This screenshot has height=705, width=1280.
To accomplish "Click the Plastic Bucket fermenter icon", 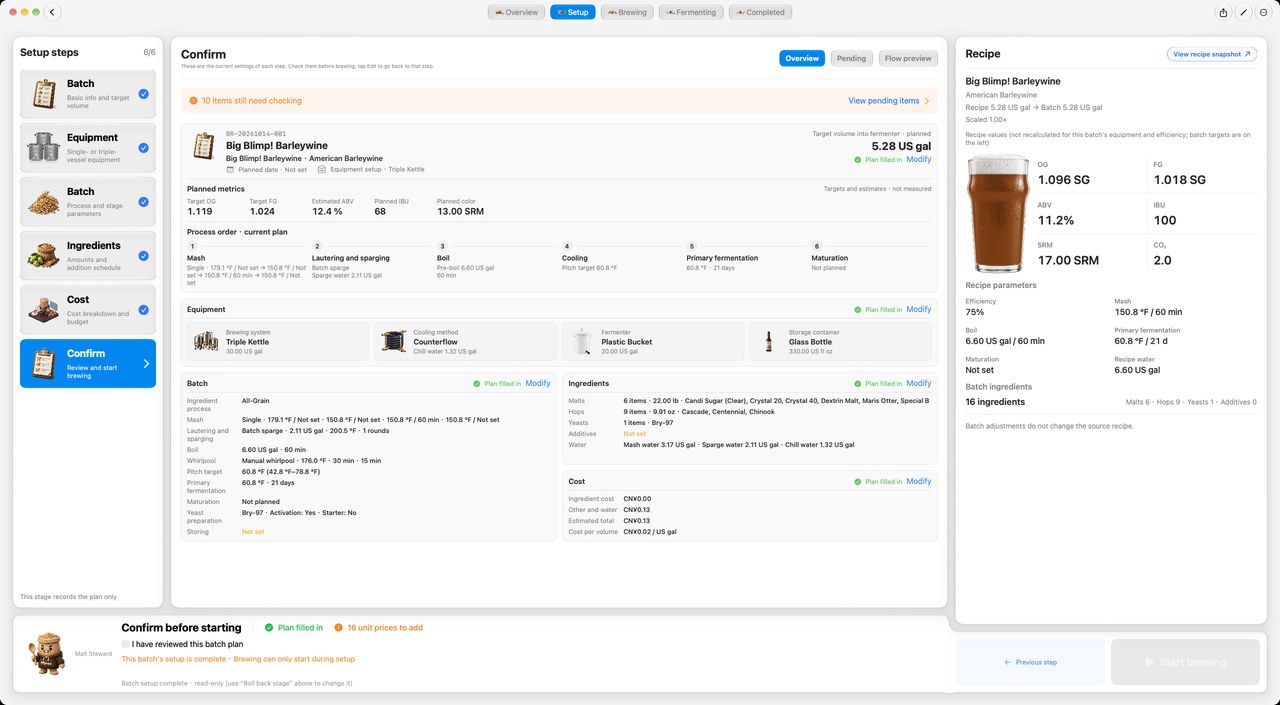I will (581, 341).
